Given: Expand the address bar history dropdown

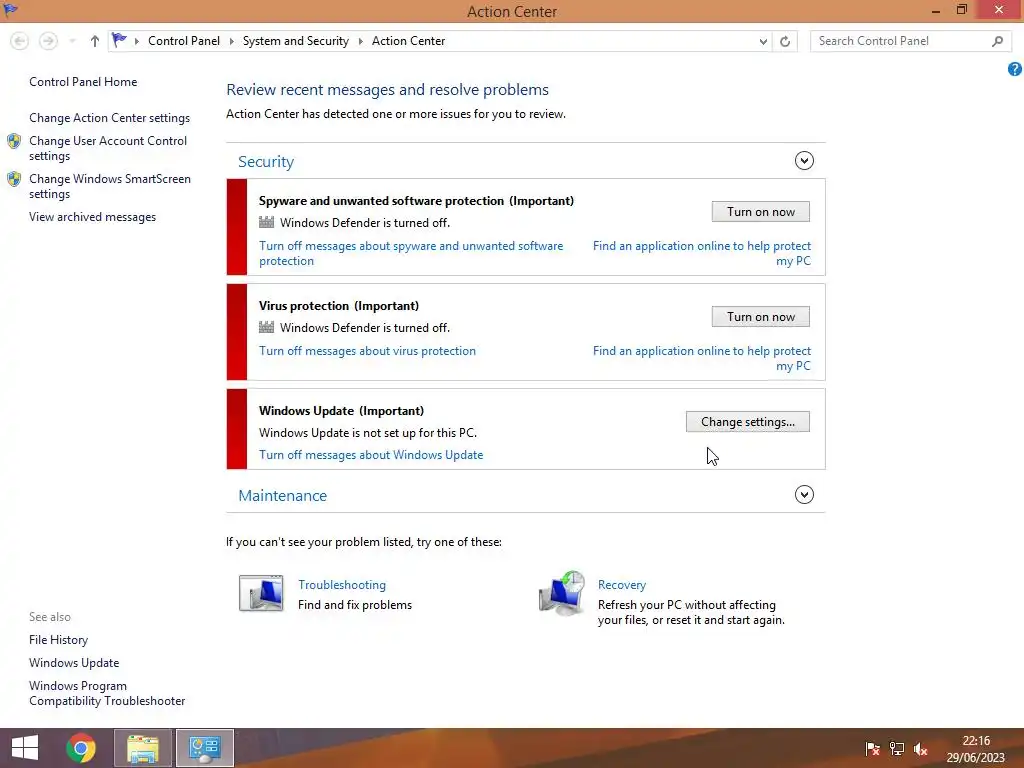Looking at the screenshot, I should pos(763,41).
